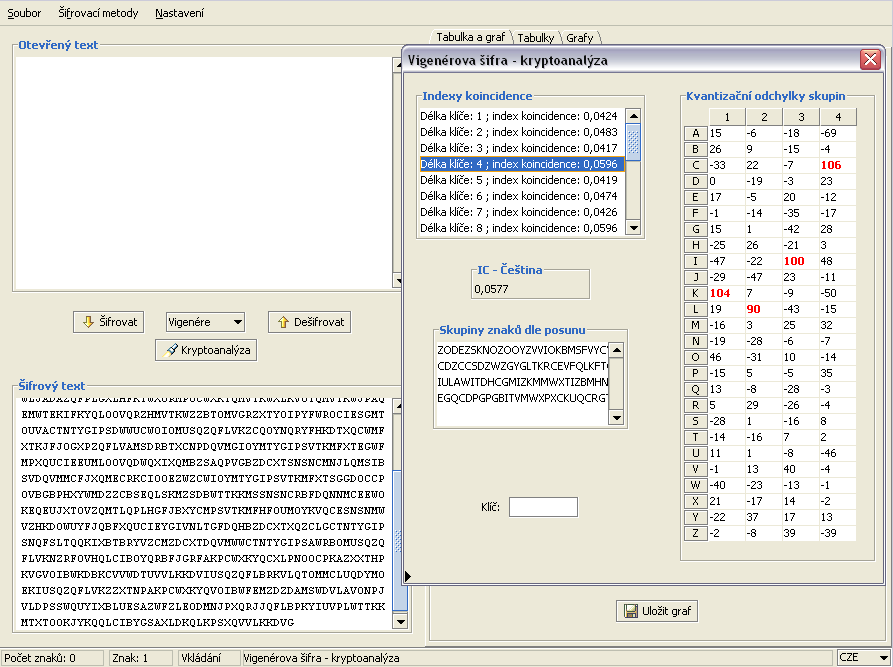Viewport: 893px width, 667px height.
Task: Click the Dešifrovat button
Action: tap(310, 322)
